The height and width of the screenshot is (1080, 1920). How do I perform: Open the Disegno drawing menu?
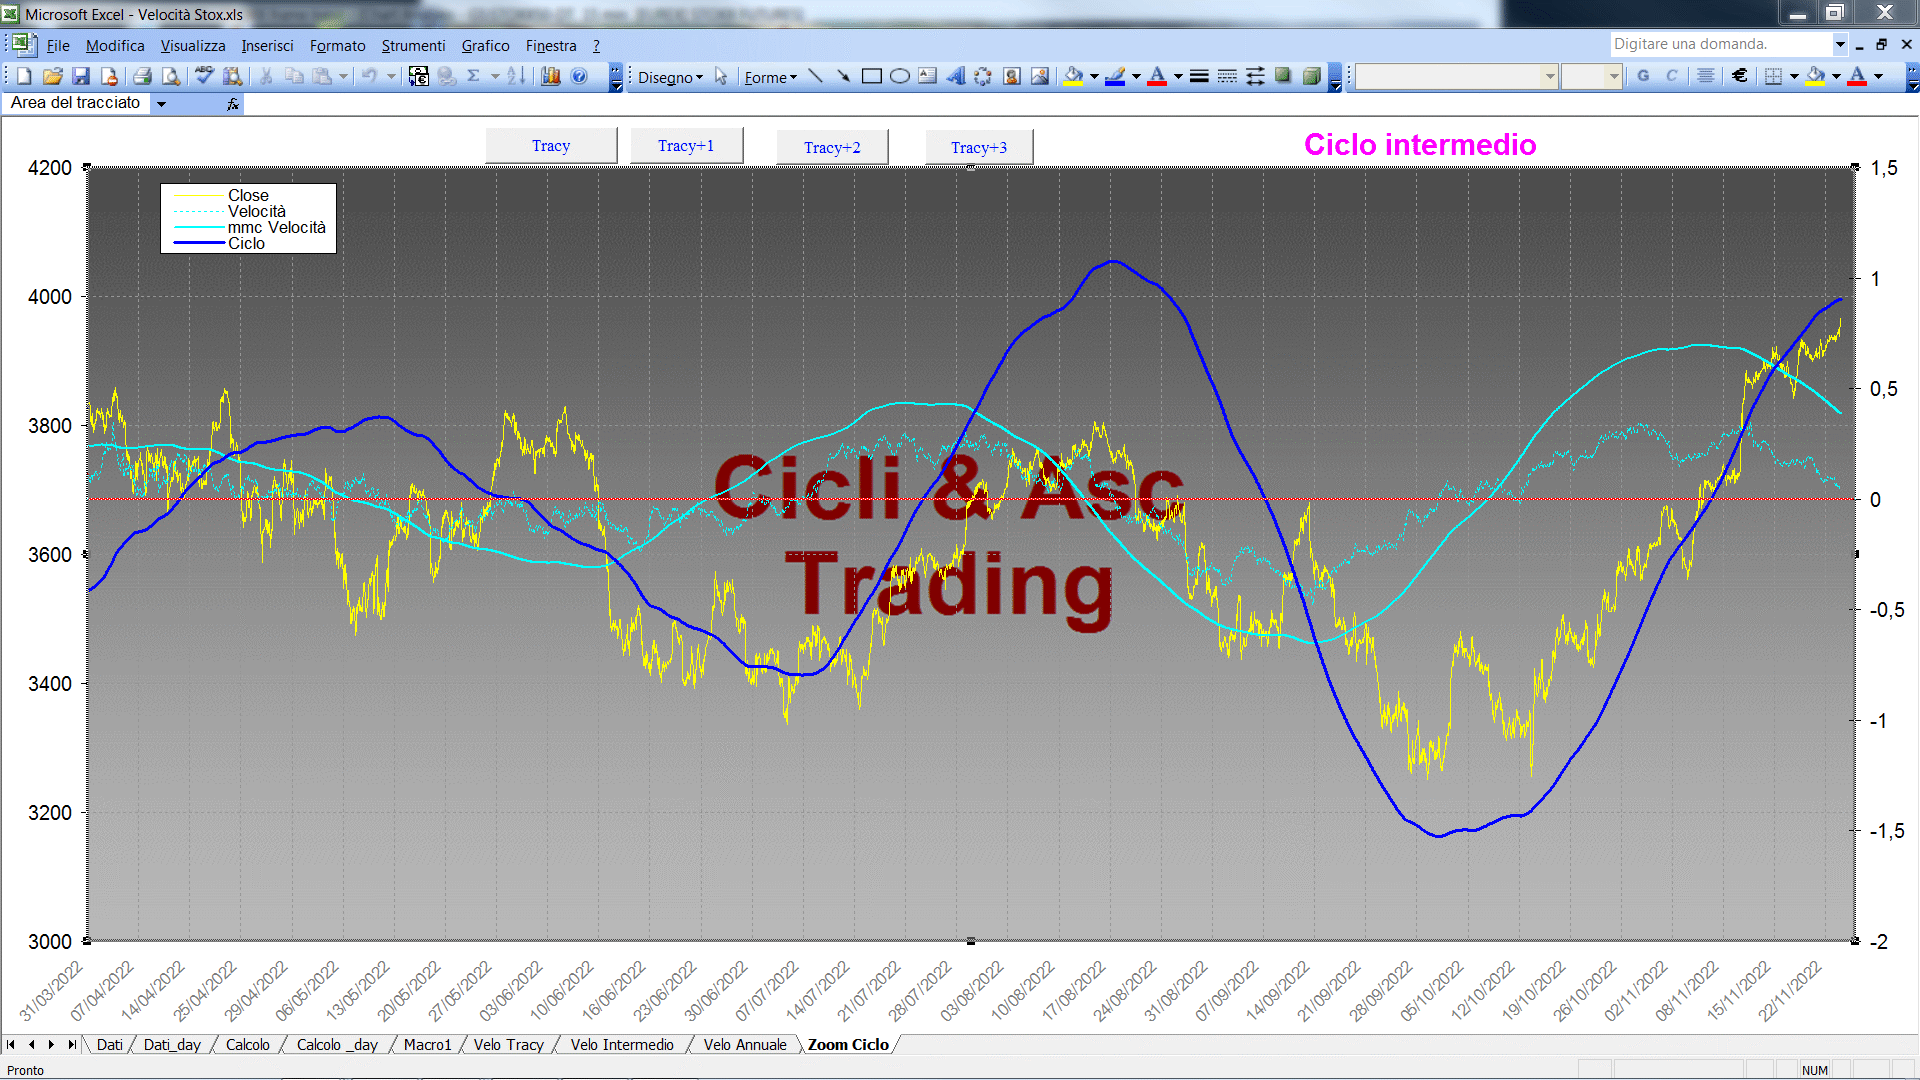[670, 77]
